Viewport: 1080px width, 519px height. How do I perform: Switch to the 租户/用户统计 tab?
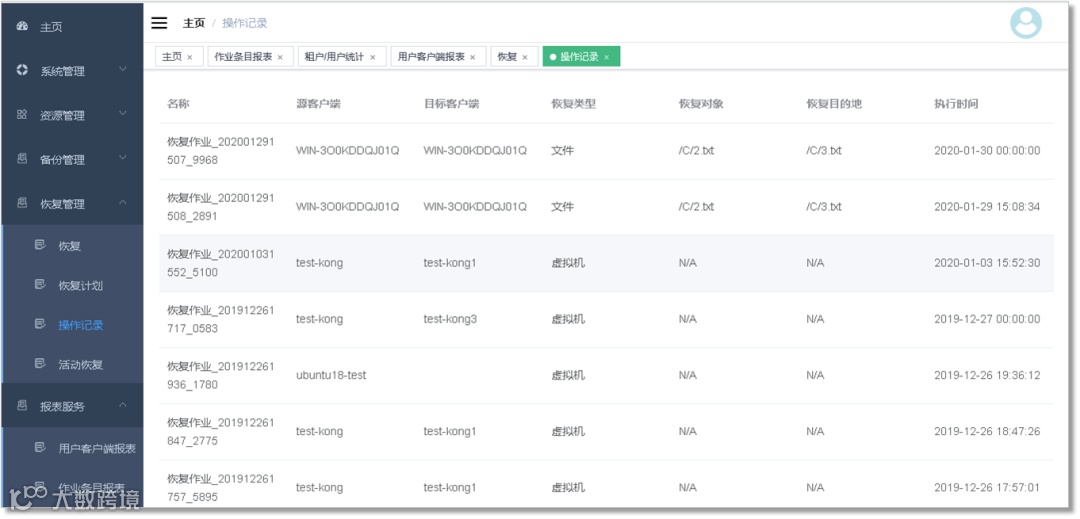click(342, 56)
